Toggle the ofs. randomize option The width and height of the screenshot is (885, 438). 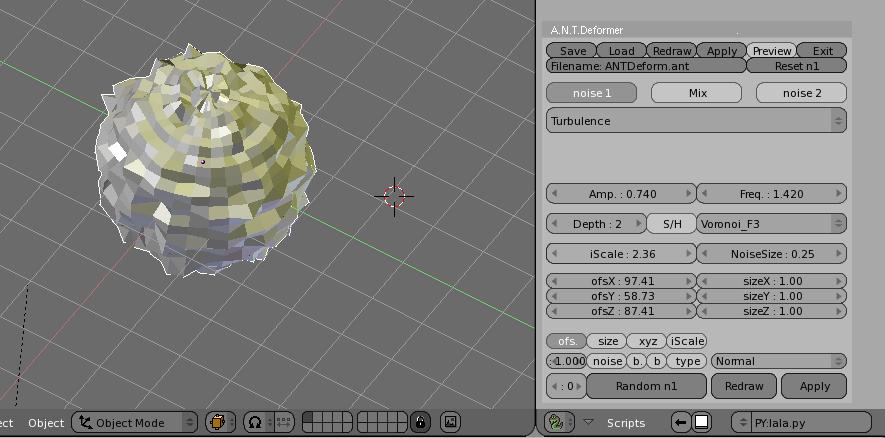[x=566, y=341]
